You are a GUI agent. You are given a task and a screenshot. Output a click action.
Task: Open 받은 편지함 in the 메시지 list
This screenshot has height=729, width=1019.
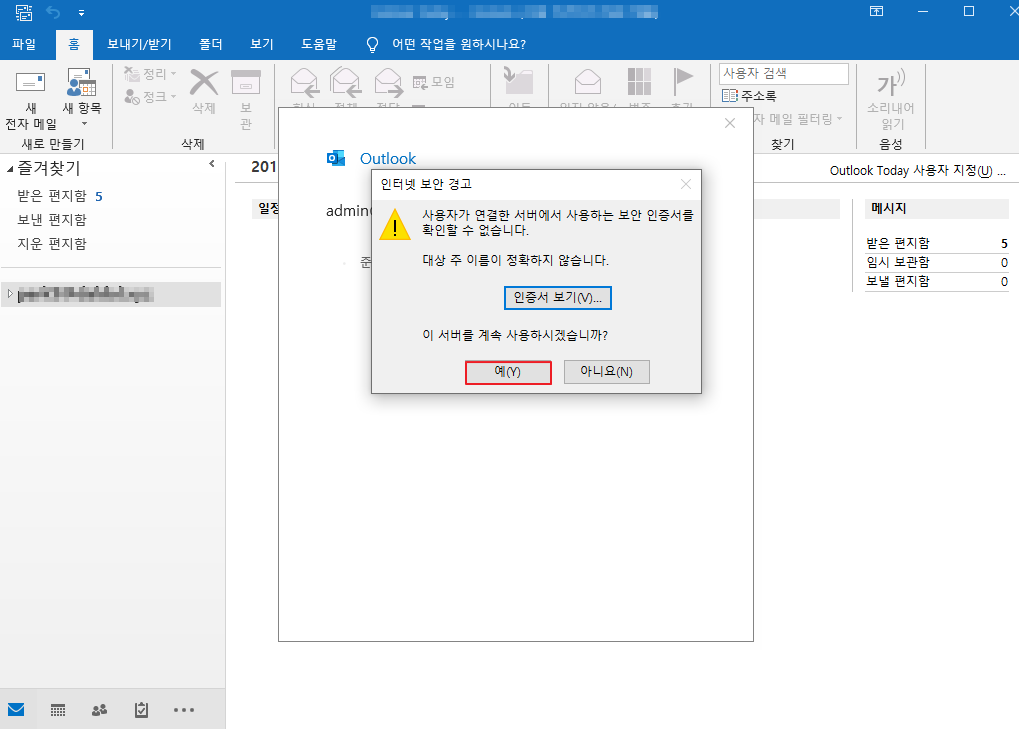click(x=897, y=243)
